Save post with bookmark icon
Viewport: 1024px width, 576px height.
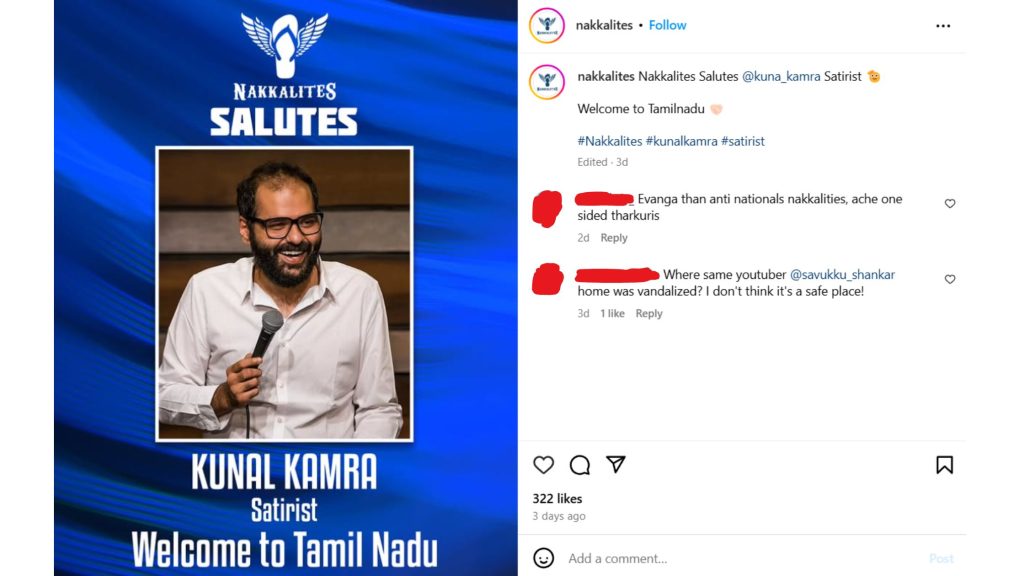(944, 465)
